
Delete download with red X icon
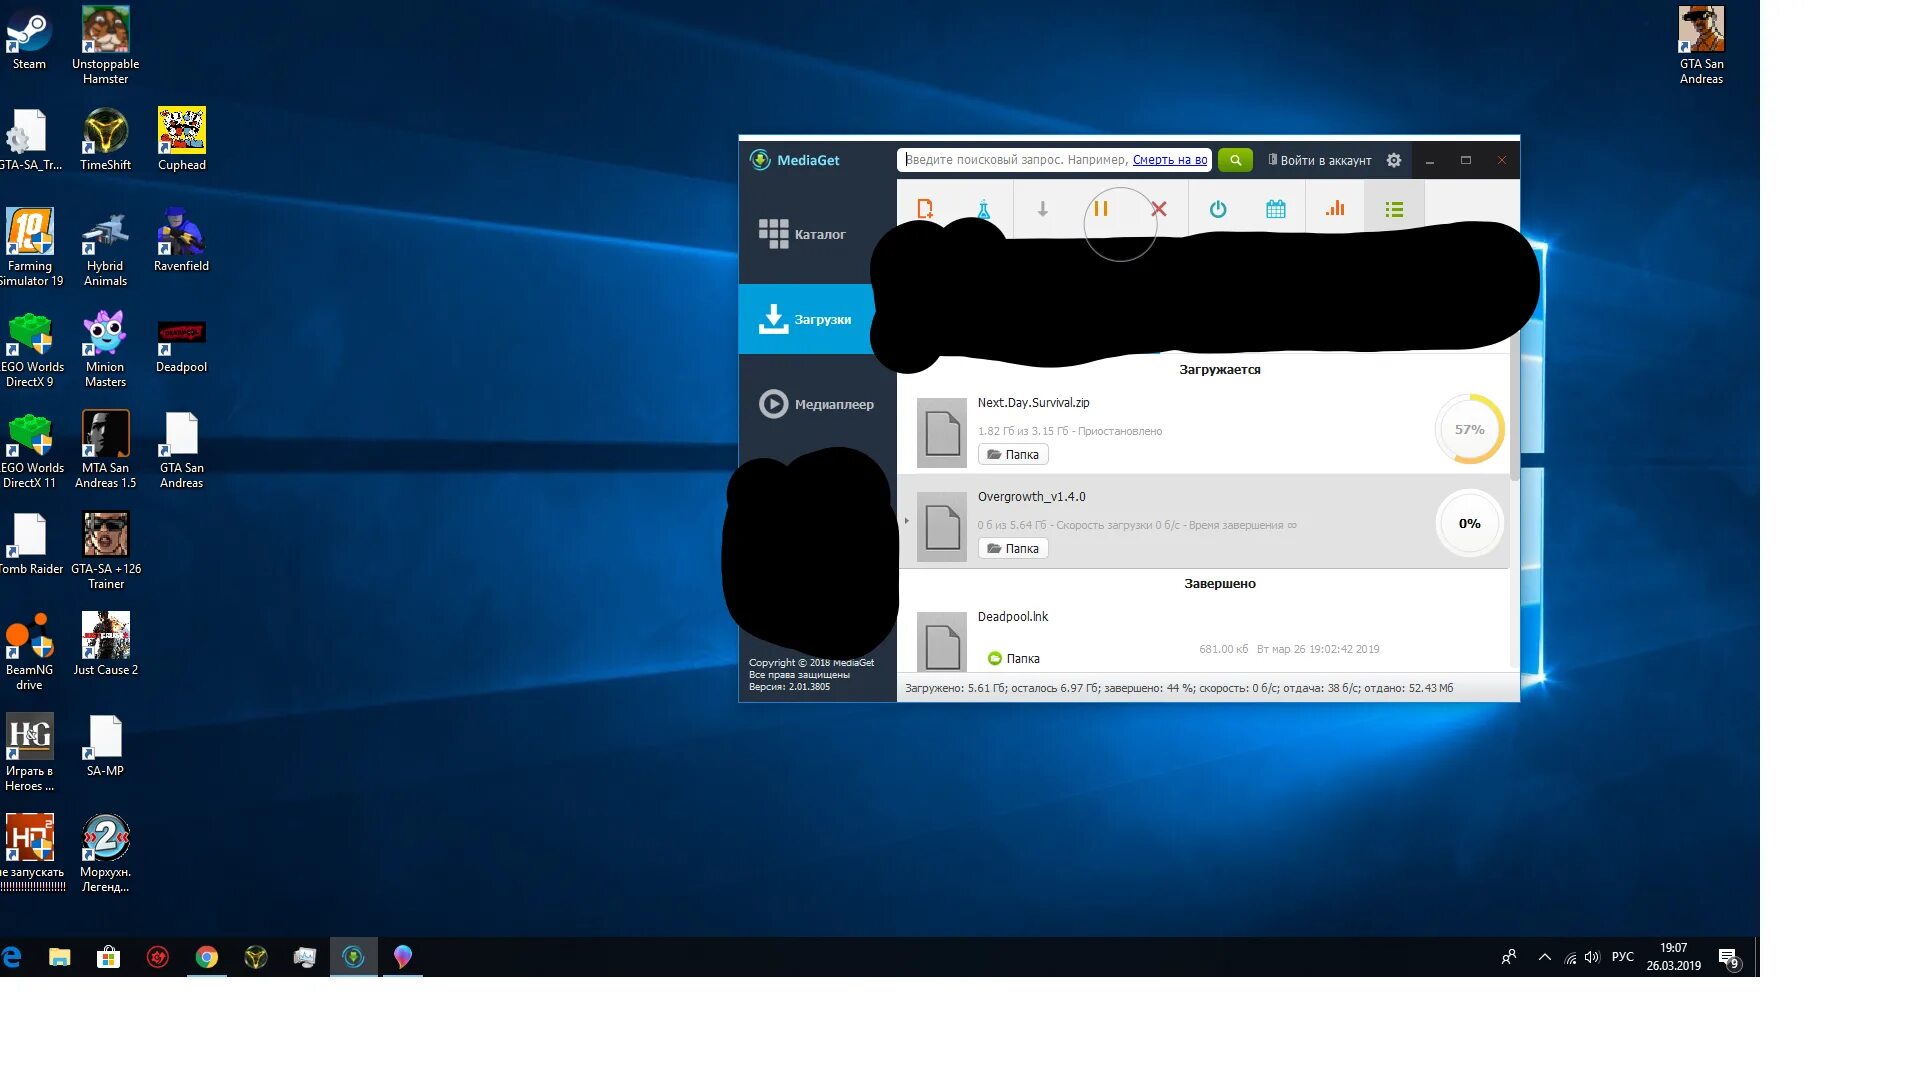point(1159,209)
